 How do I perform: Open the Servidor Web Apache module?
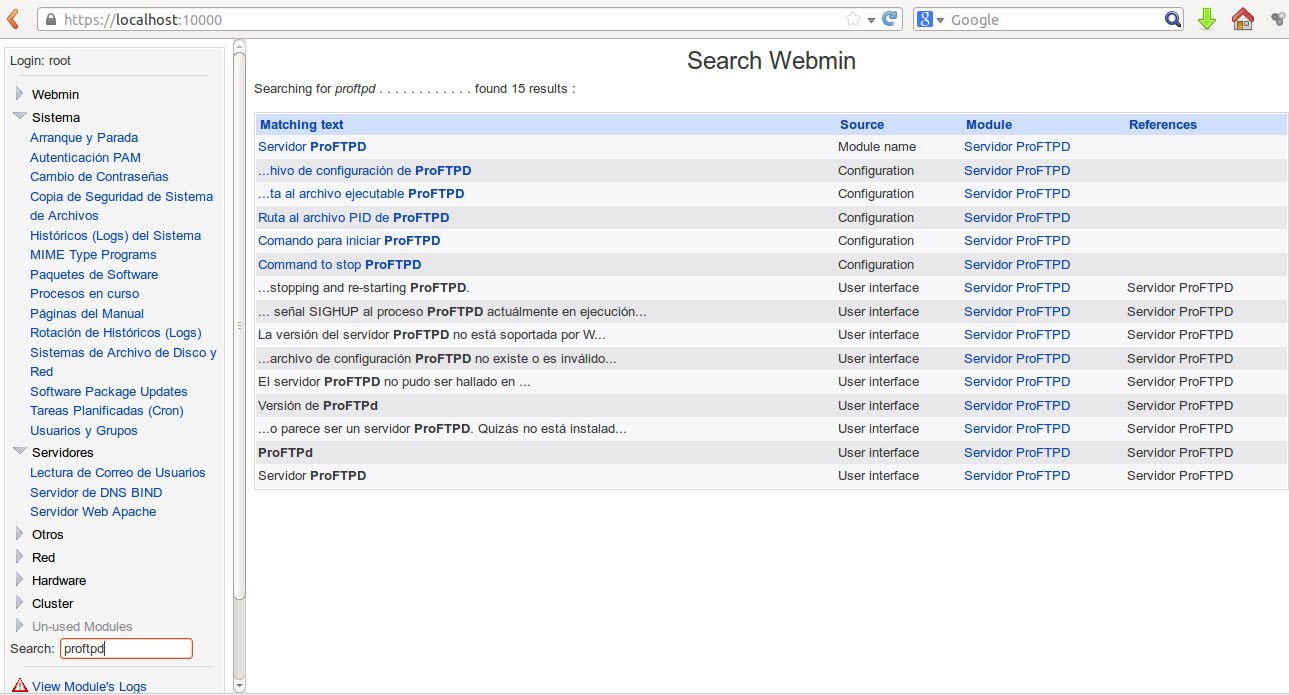[x=93, y=512]
